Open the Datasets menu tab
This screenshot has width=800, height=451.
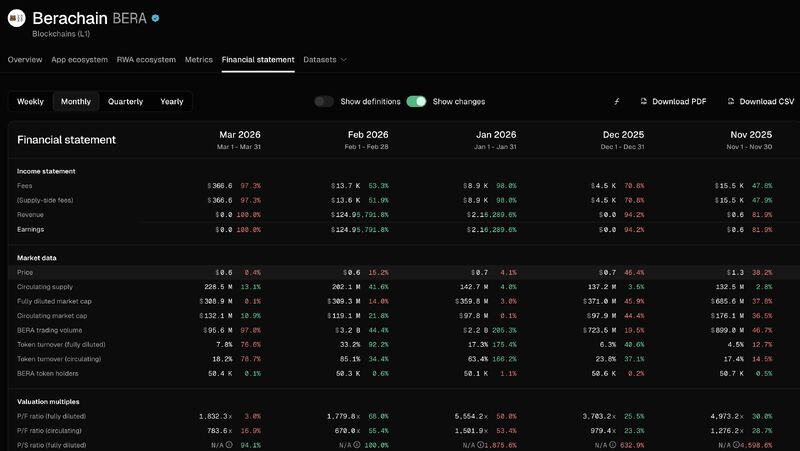pos(325,60)
